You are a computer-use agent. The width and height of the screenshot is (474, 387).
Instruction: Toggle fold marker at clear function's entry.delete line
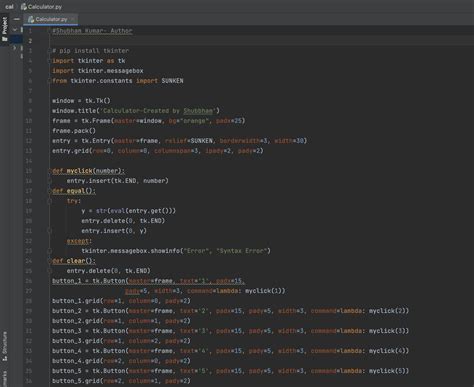tap(50, 271)
